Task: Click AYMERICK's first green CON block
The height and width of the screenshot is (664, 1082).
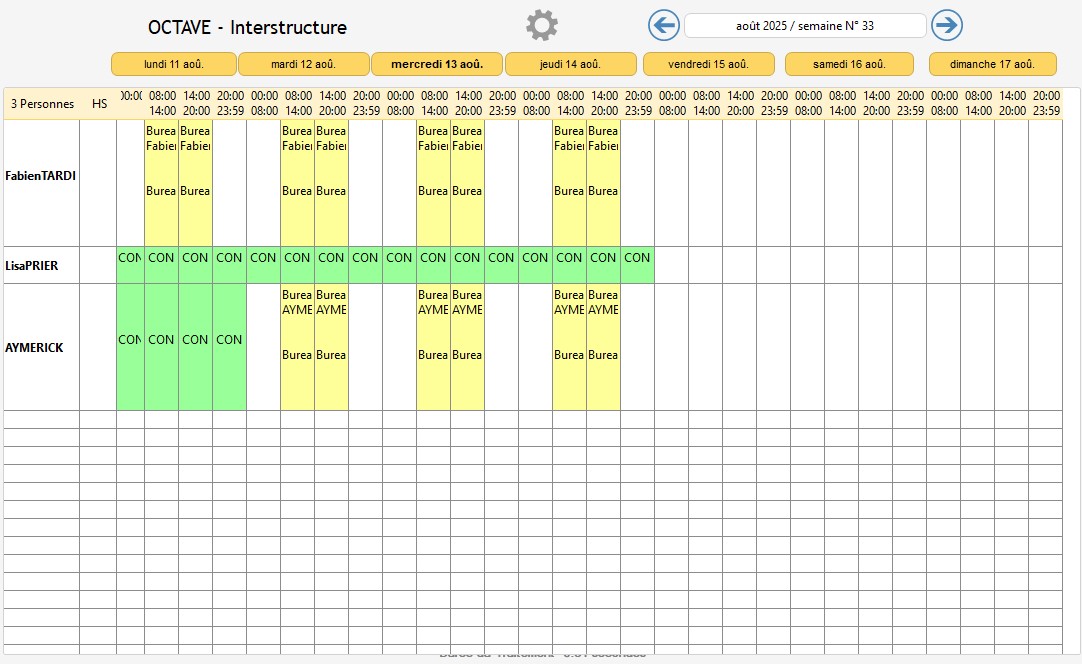Action: click(130, 347)
